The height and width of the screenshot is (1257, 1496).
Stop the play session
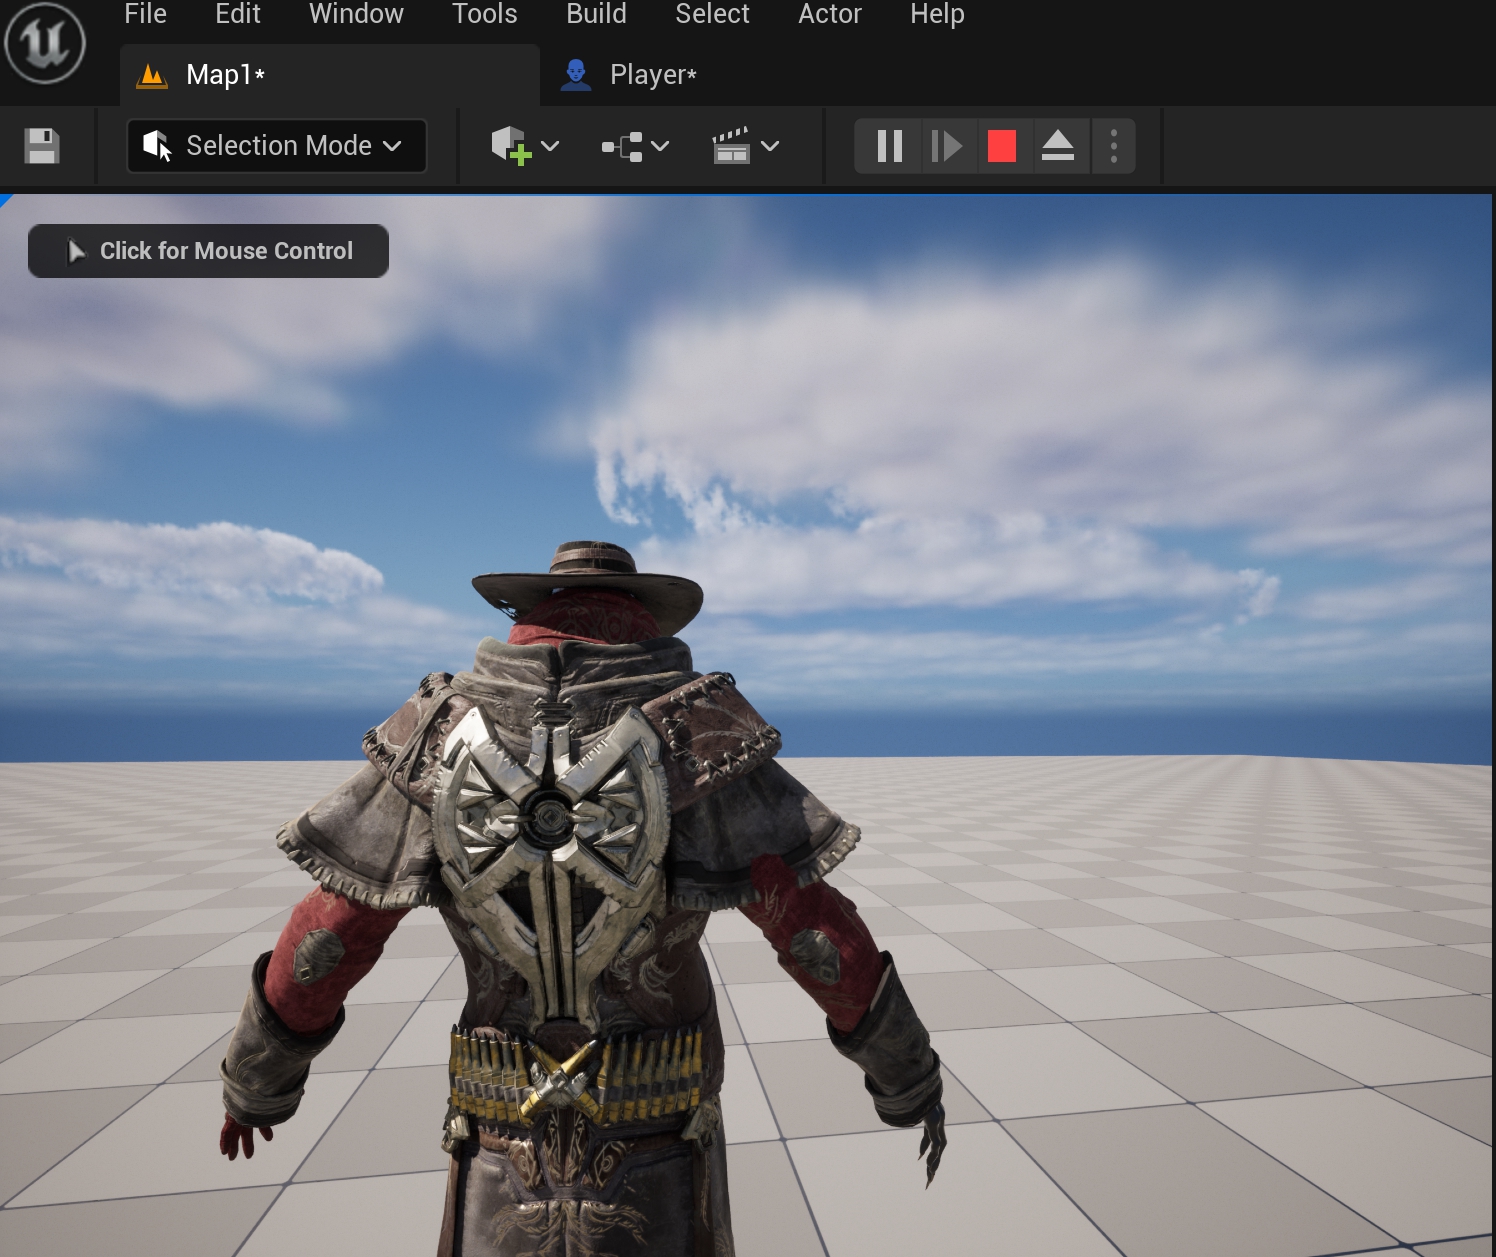pyautogui.click(x=1002, y=146)
